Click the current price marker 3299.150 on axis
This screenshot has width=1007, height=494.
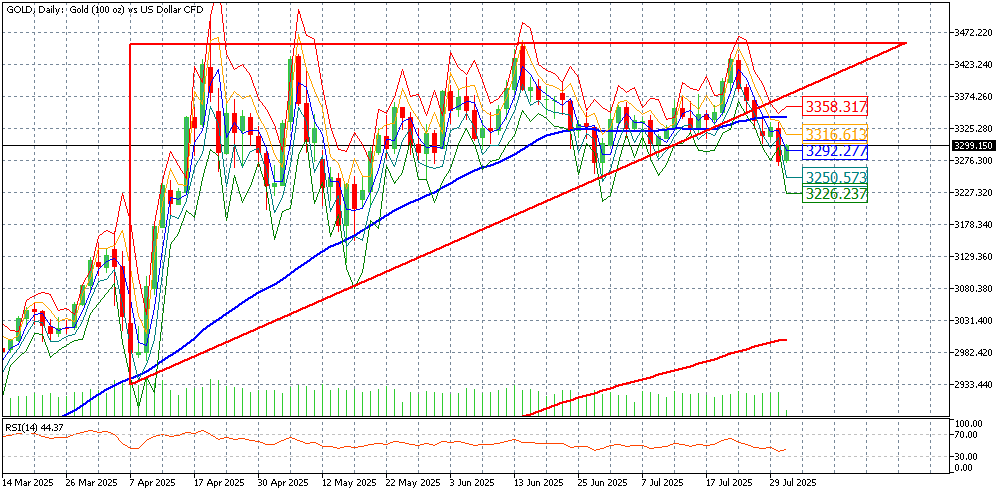pos(974,146)
